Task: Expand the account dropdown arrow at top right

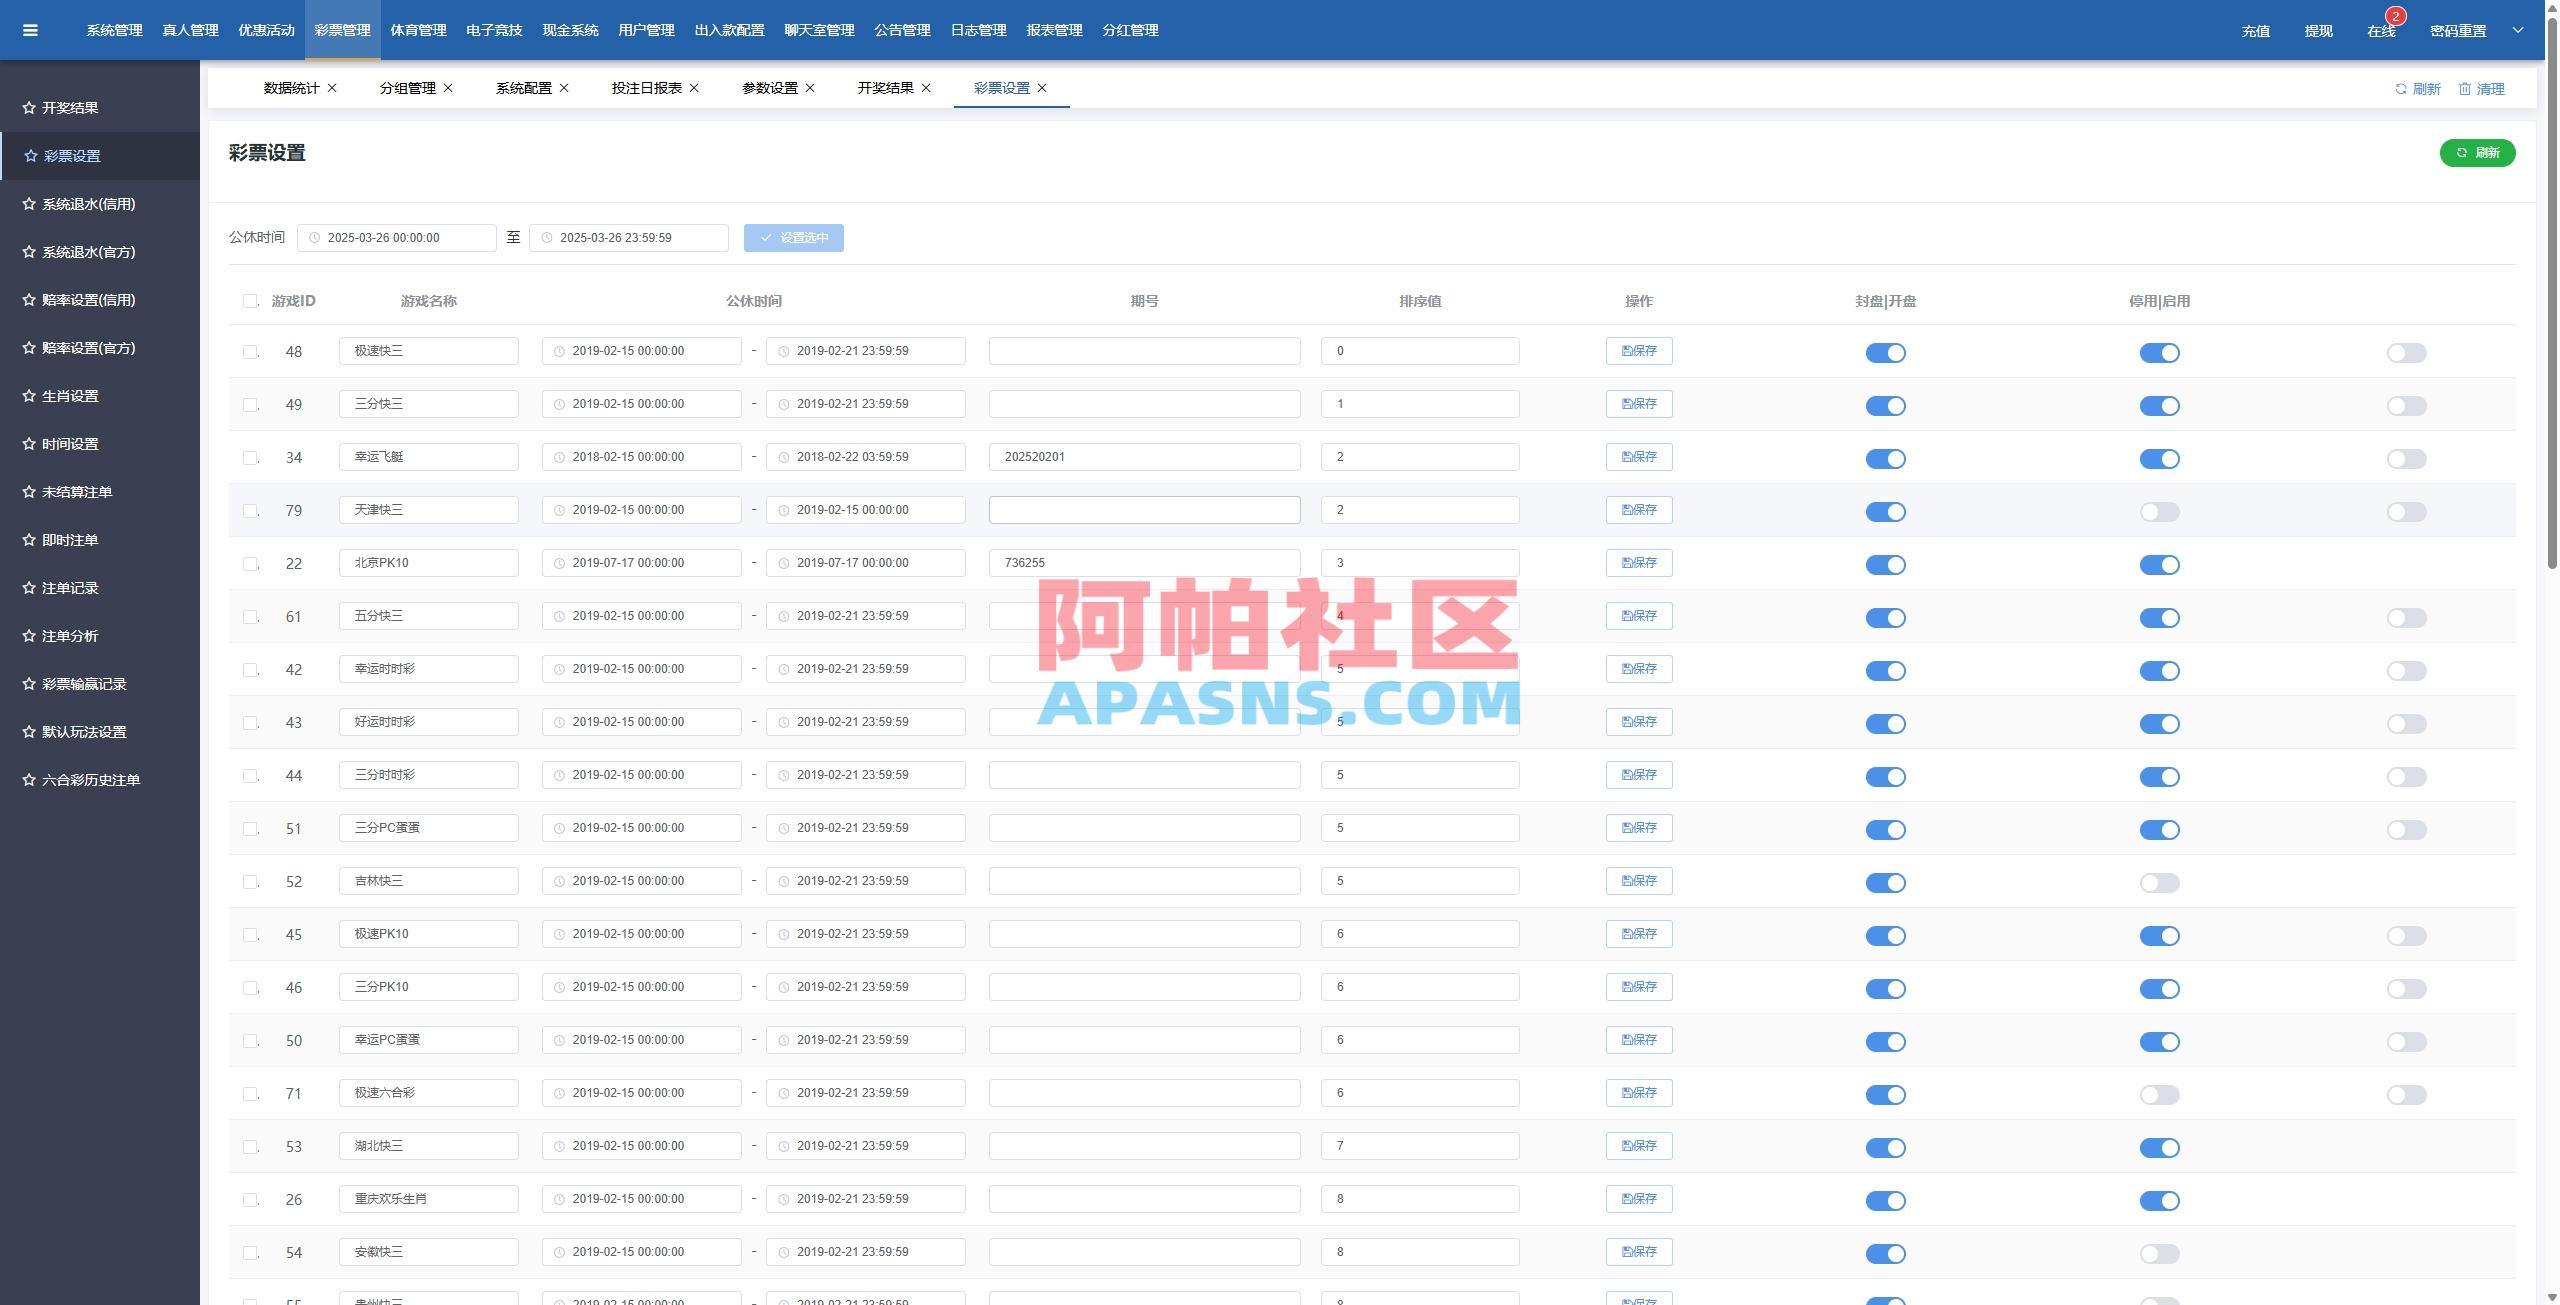Action: pos(2517,30)
